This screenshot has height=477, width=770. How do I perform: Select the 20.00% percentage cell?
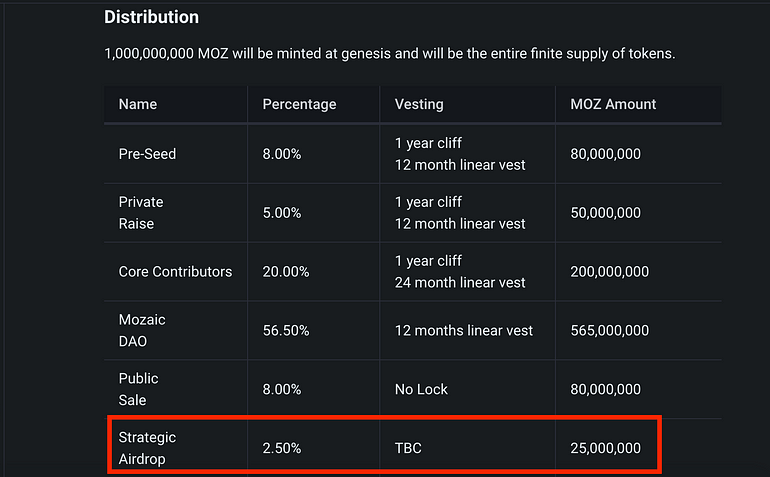(x=286, y=271)
